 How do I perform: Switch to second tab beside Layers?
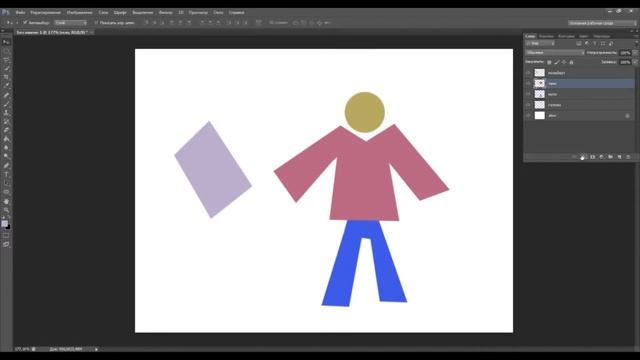pyautogui.click(x=546, y=36)
